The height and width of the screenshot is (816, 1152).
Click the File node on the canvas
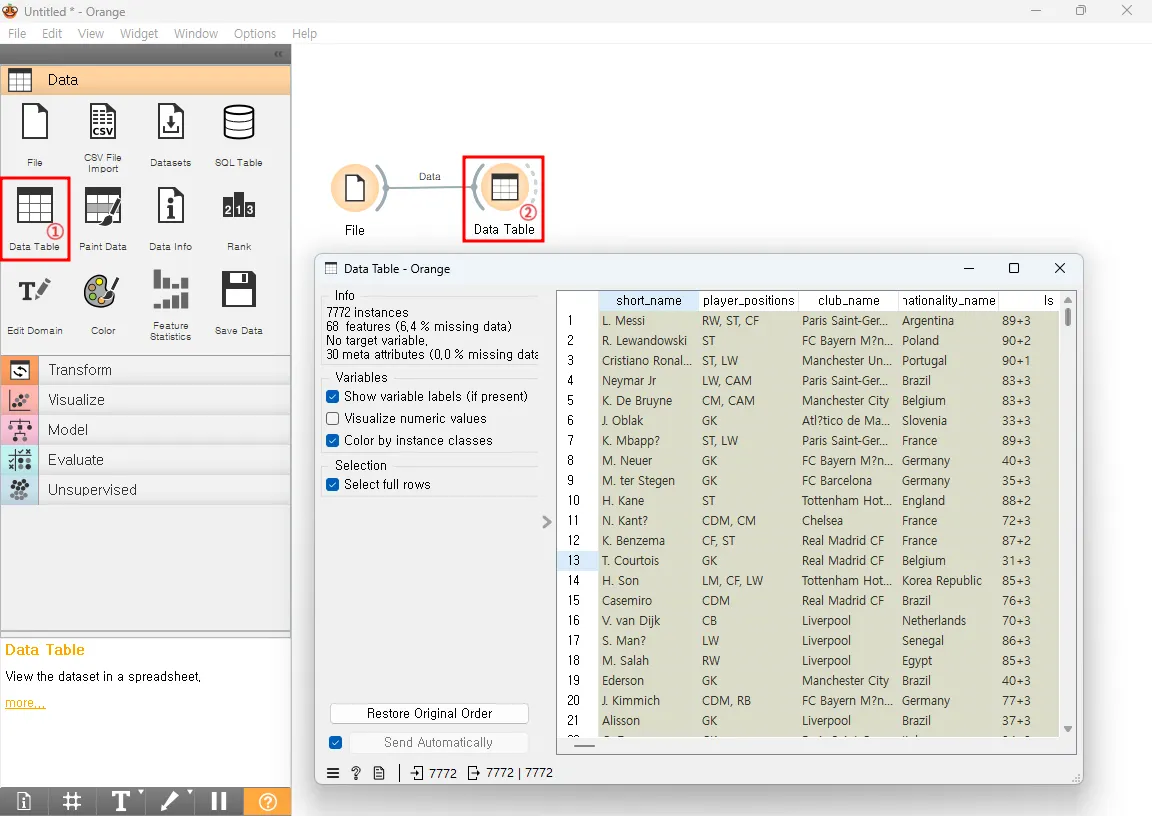355,188
